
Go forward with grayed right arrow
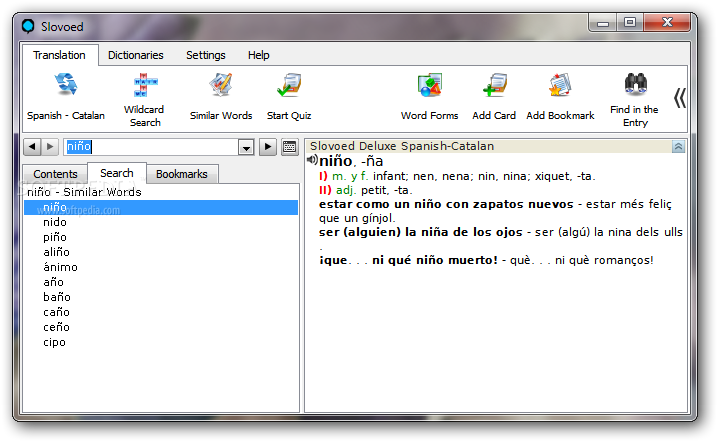[x=50, y=147]
